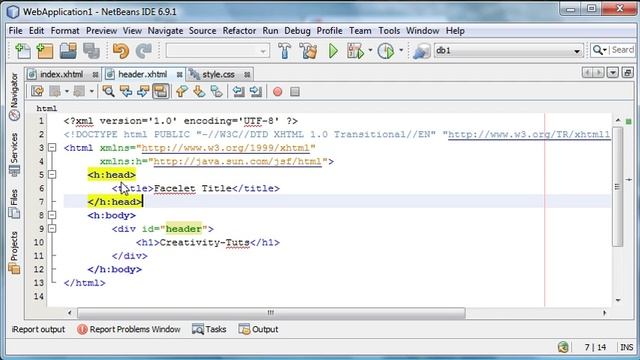Click in the Search input field
Image resolution: width=640 pixels, height=360 pixels.
click(x=622, y=50)
